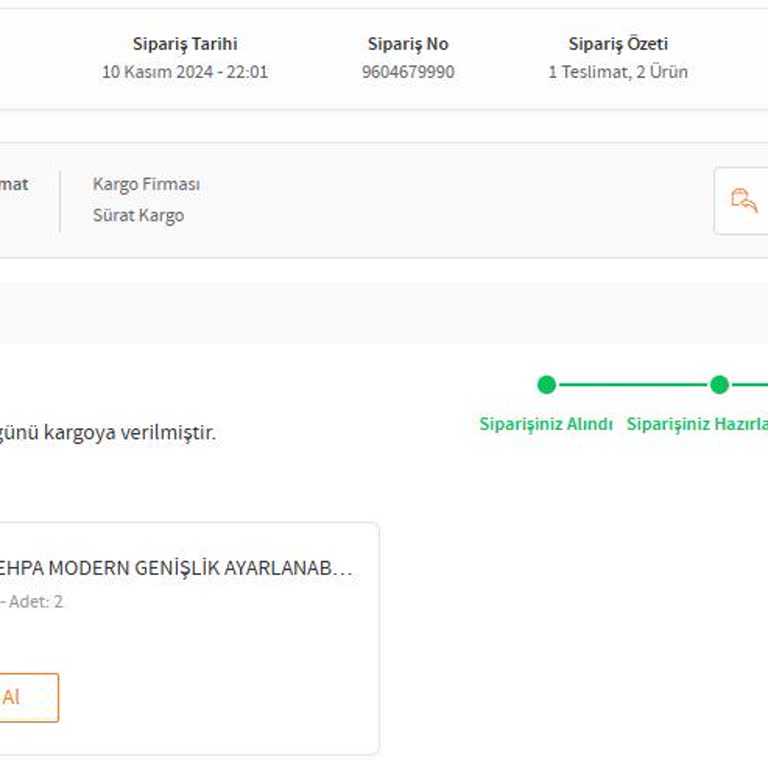Click the 'Adet: 2' quantity text
The width and height of the screenshot is (768, 768).
36,601
